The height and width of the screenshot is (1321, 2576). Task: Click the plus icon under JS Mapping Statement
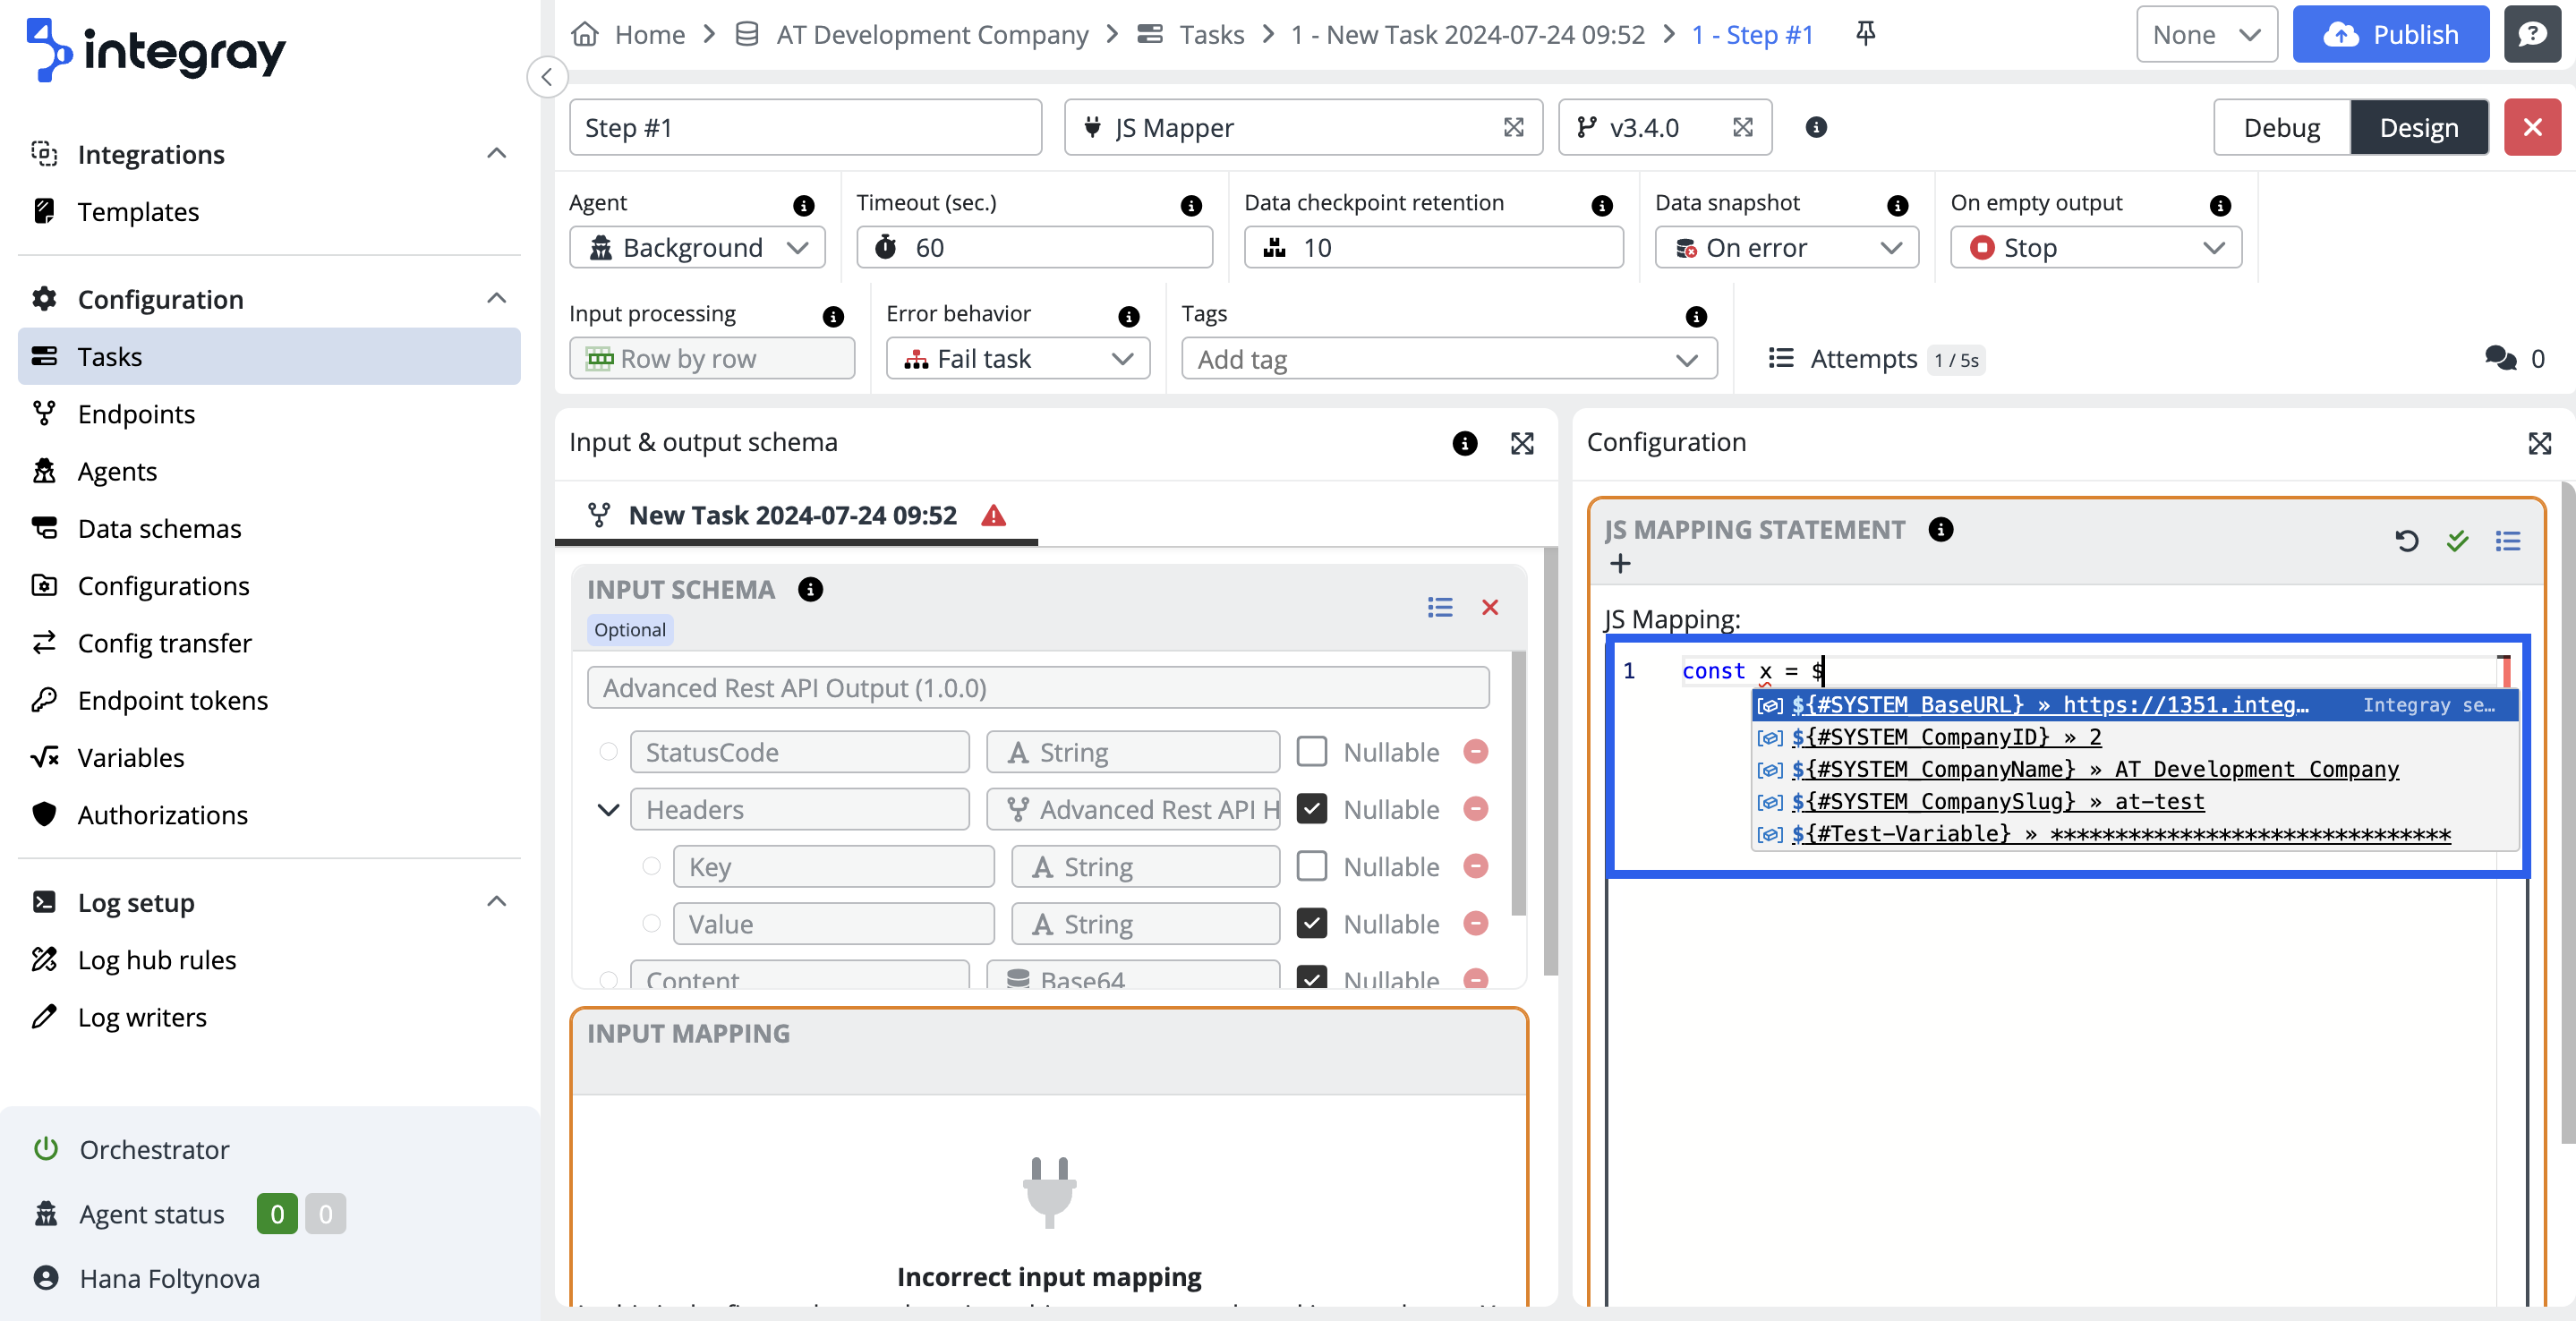[x=1620, y=564]
